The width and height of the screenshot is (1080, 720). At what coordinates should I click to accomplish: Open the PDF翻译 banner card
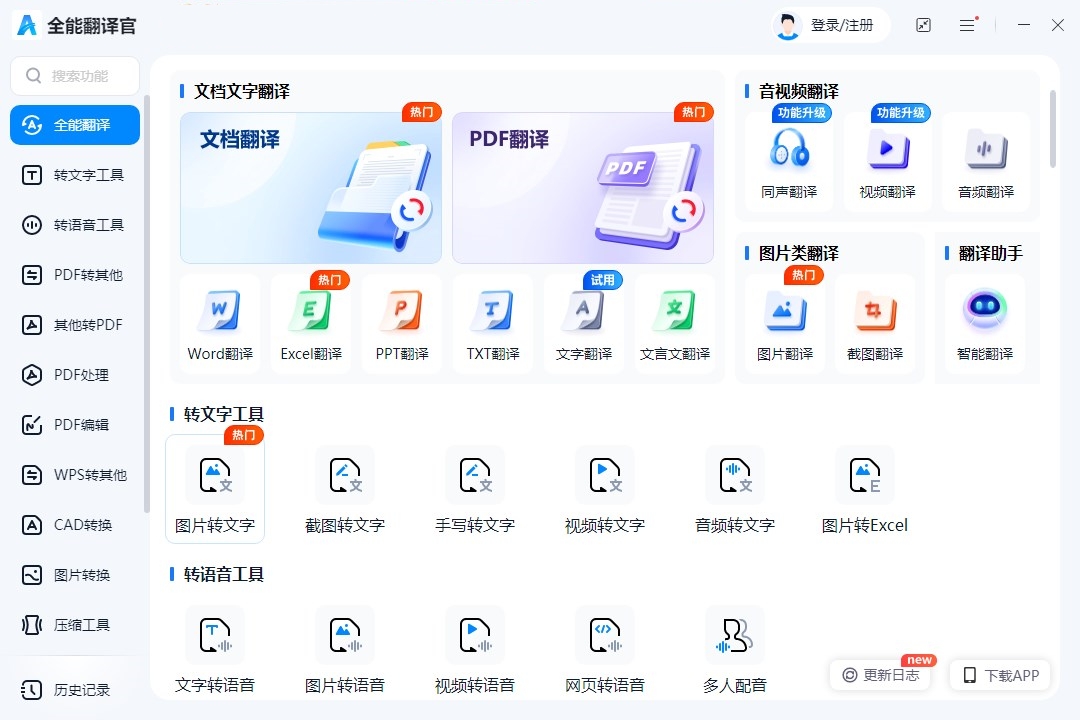583,187
